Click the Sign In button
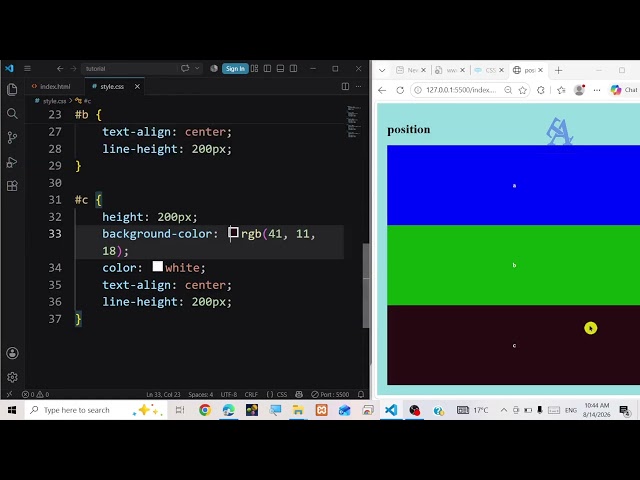Image resolution: width=640 pixels, height=480 pixels. point(235,69)
